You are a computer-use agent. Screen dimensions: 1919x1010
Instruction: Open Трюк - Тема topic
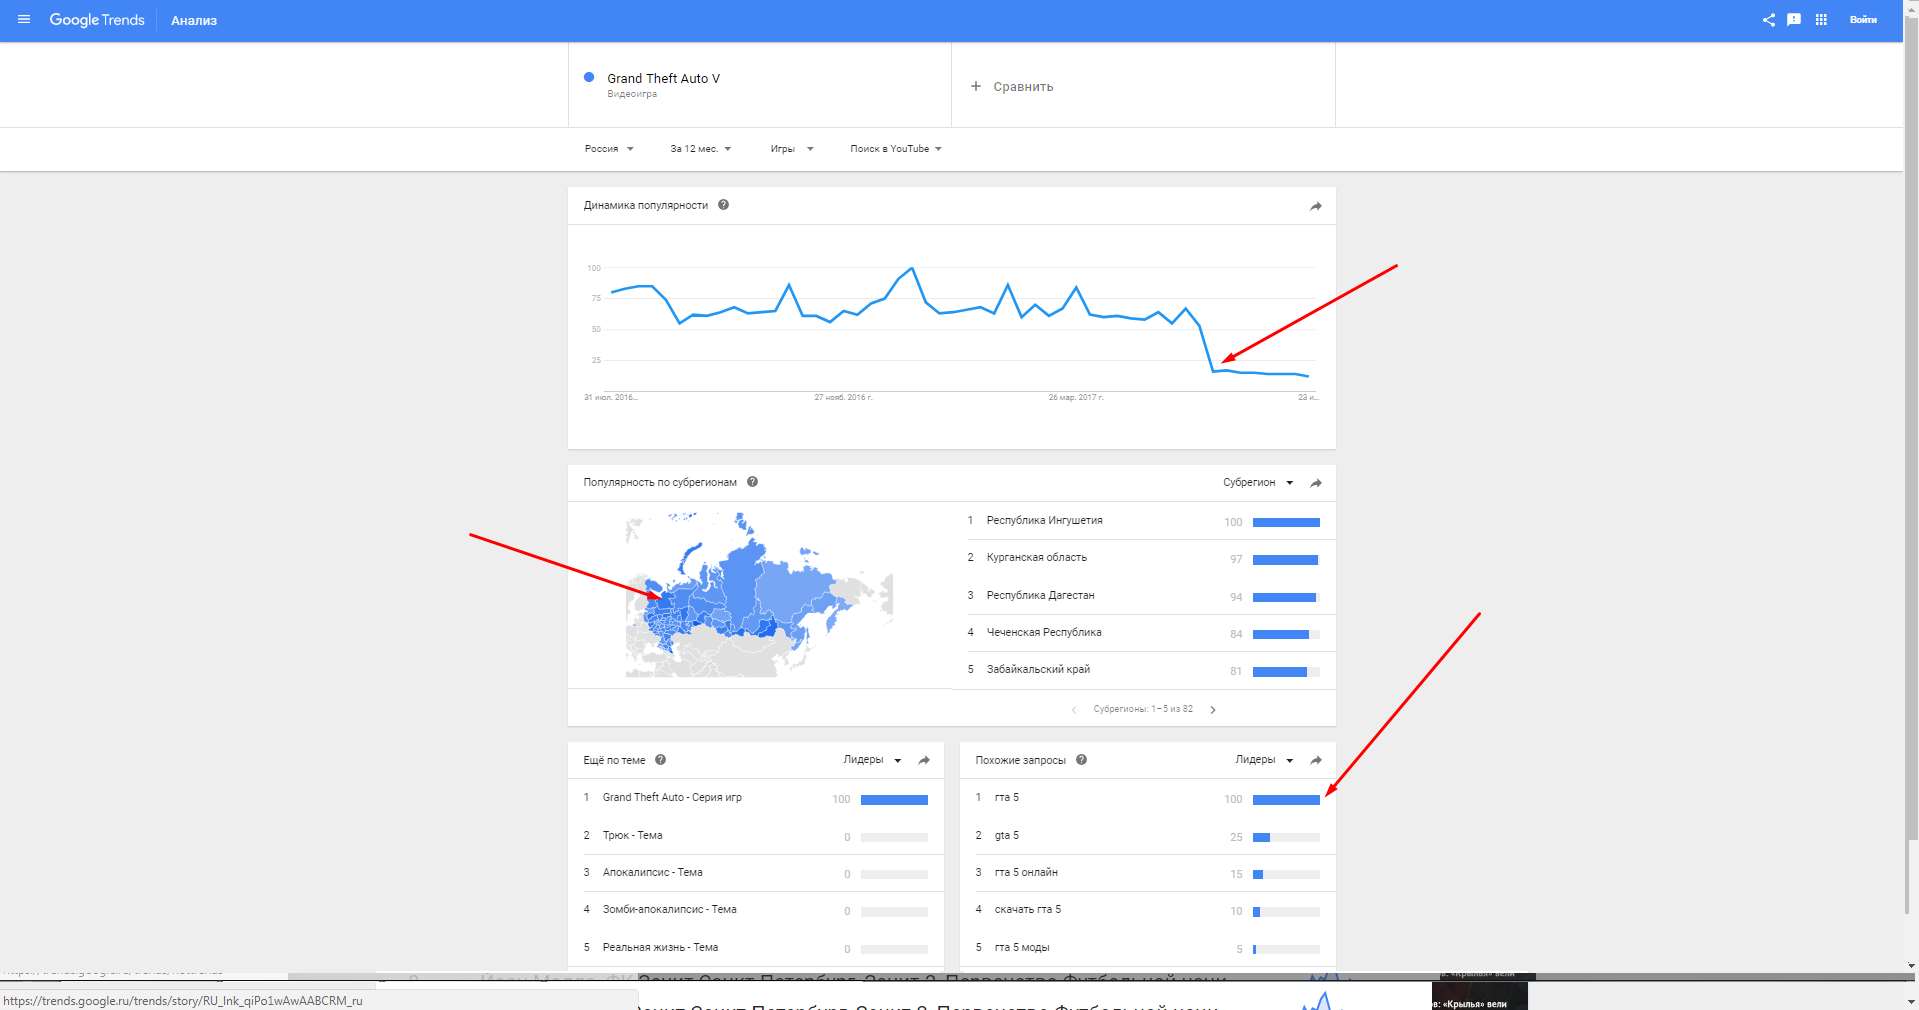coord(632,836)
